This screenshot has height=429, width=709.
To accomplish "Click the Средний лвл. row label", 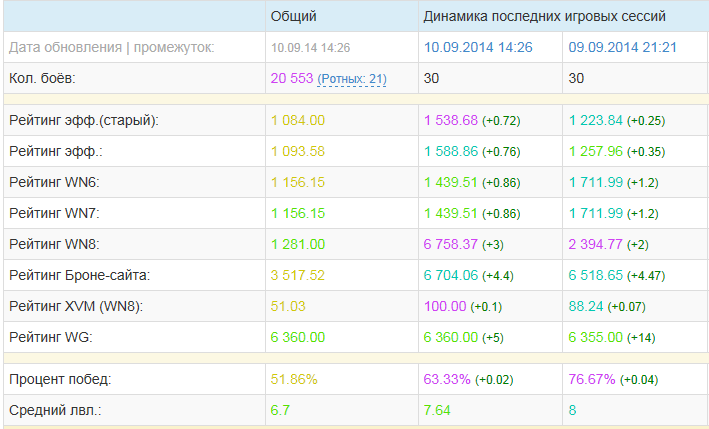I will coord(55,410).
